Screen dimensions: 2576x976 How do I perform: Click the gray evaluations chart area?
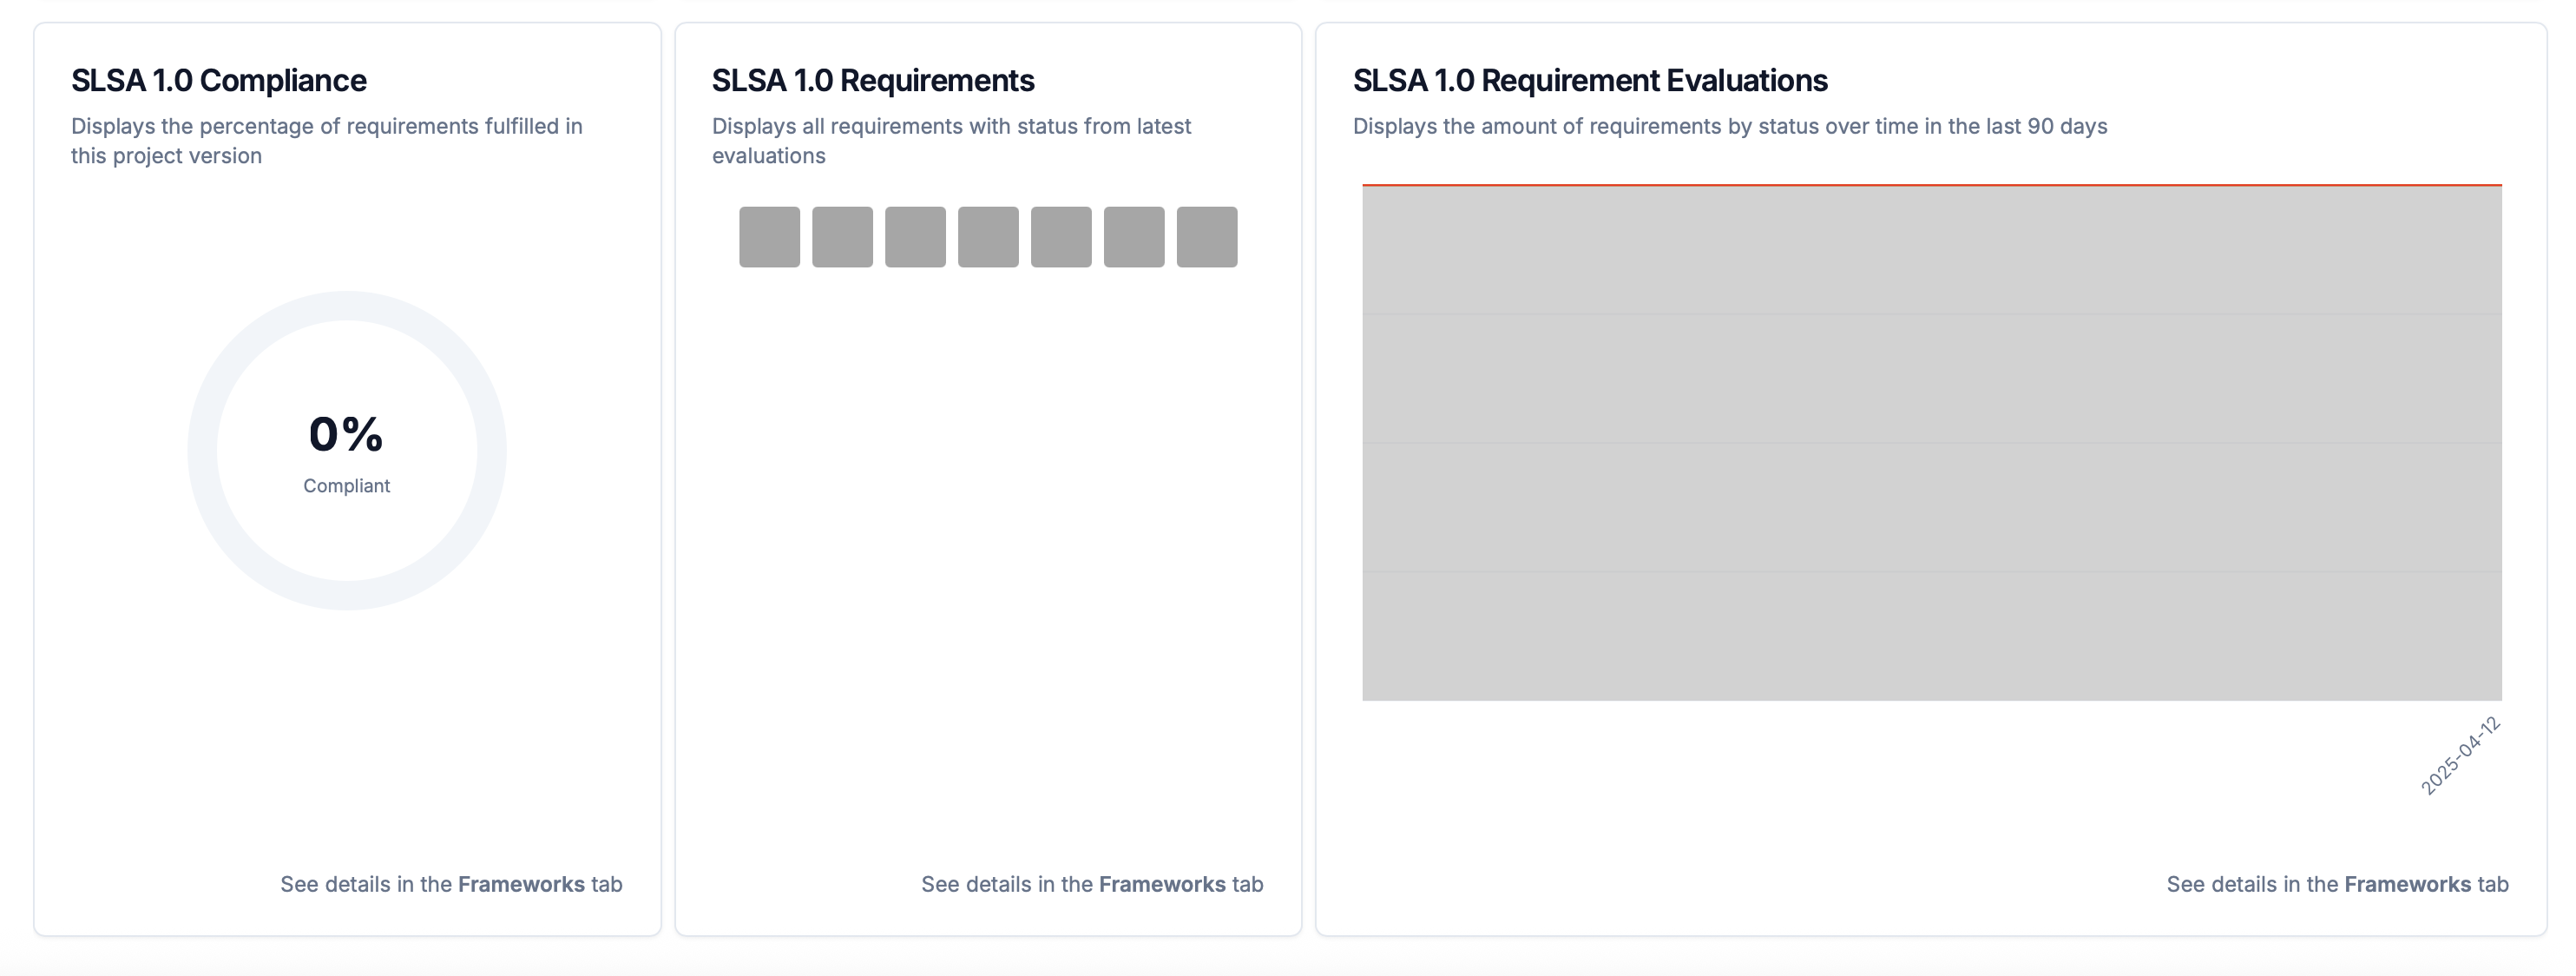pos(1932,443)
